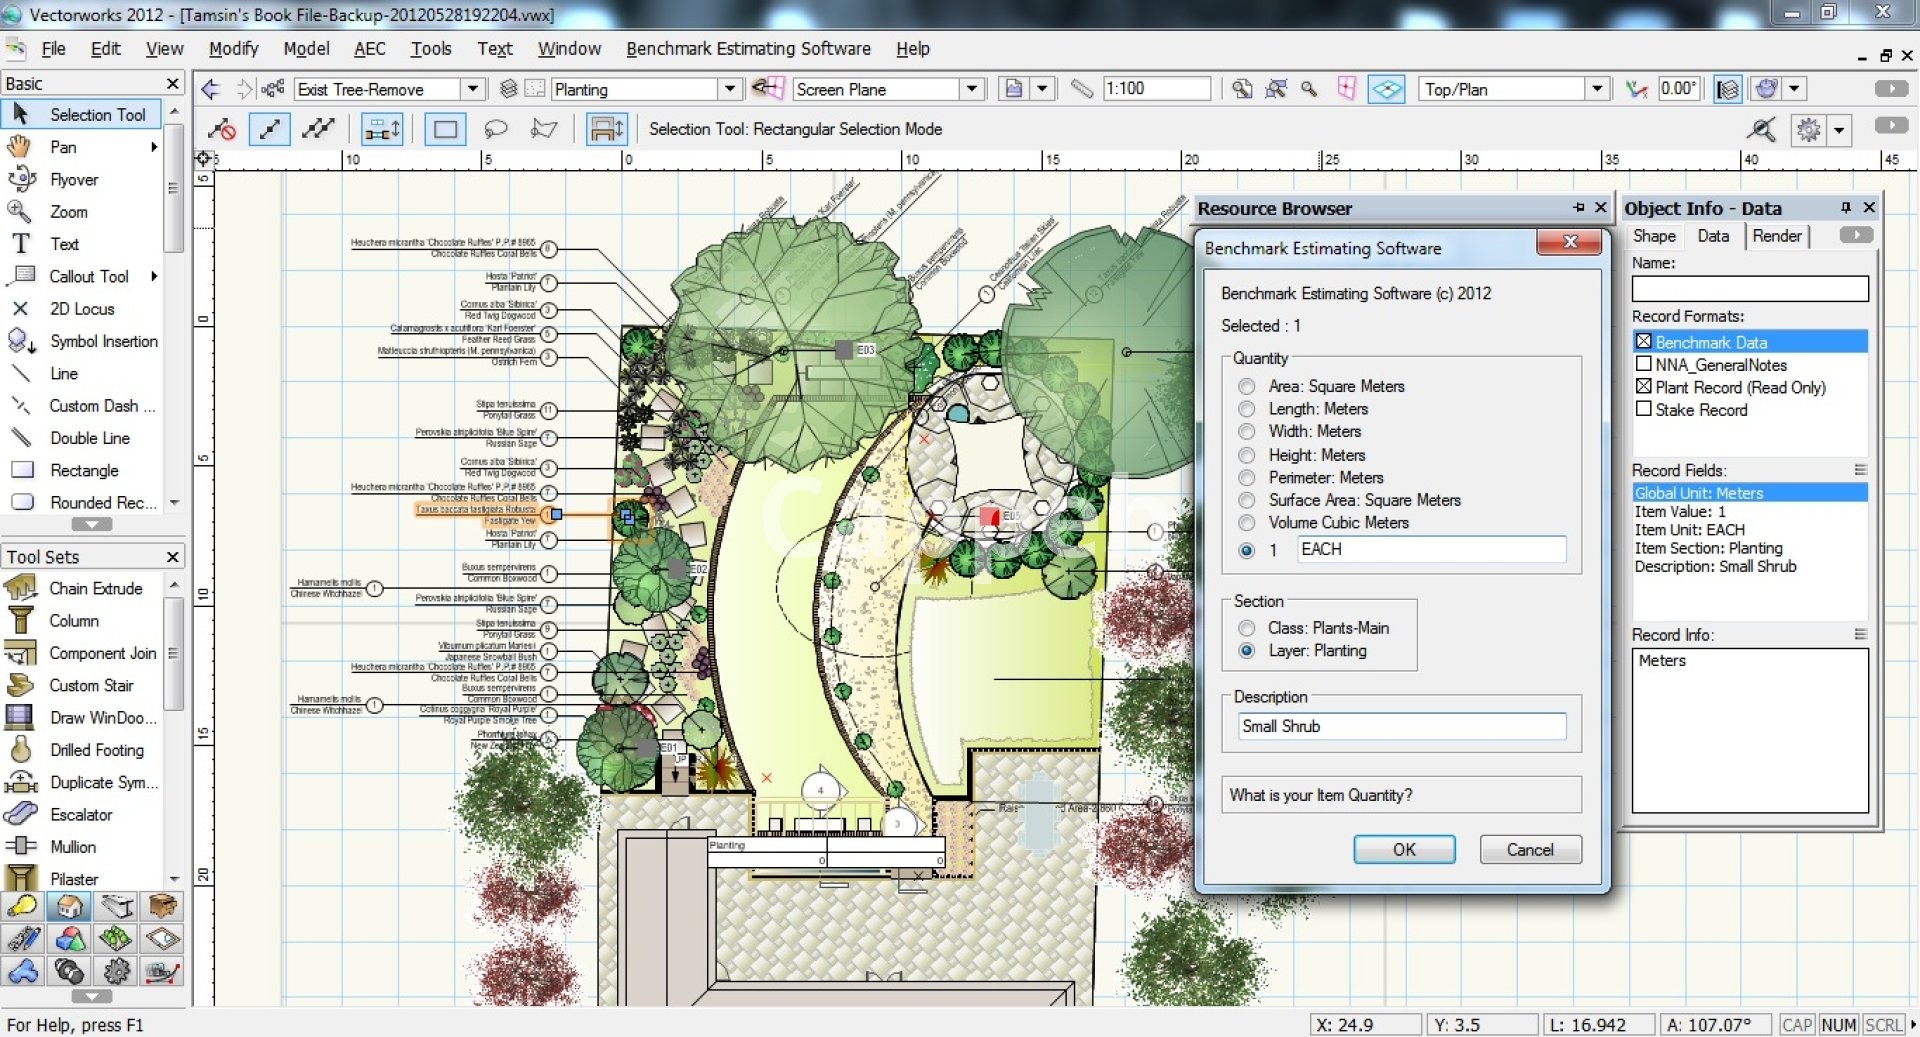
Task: Click the Description text field
Action: [1401, 726]
